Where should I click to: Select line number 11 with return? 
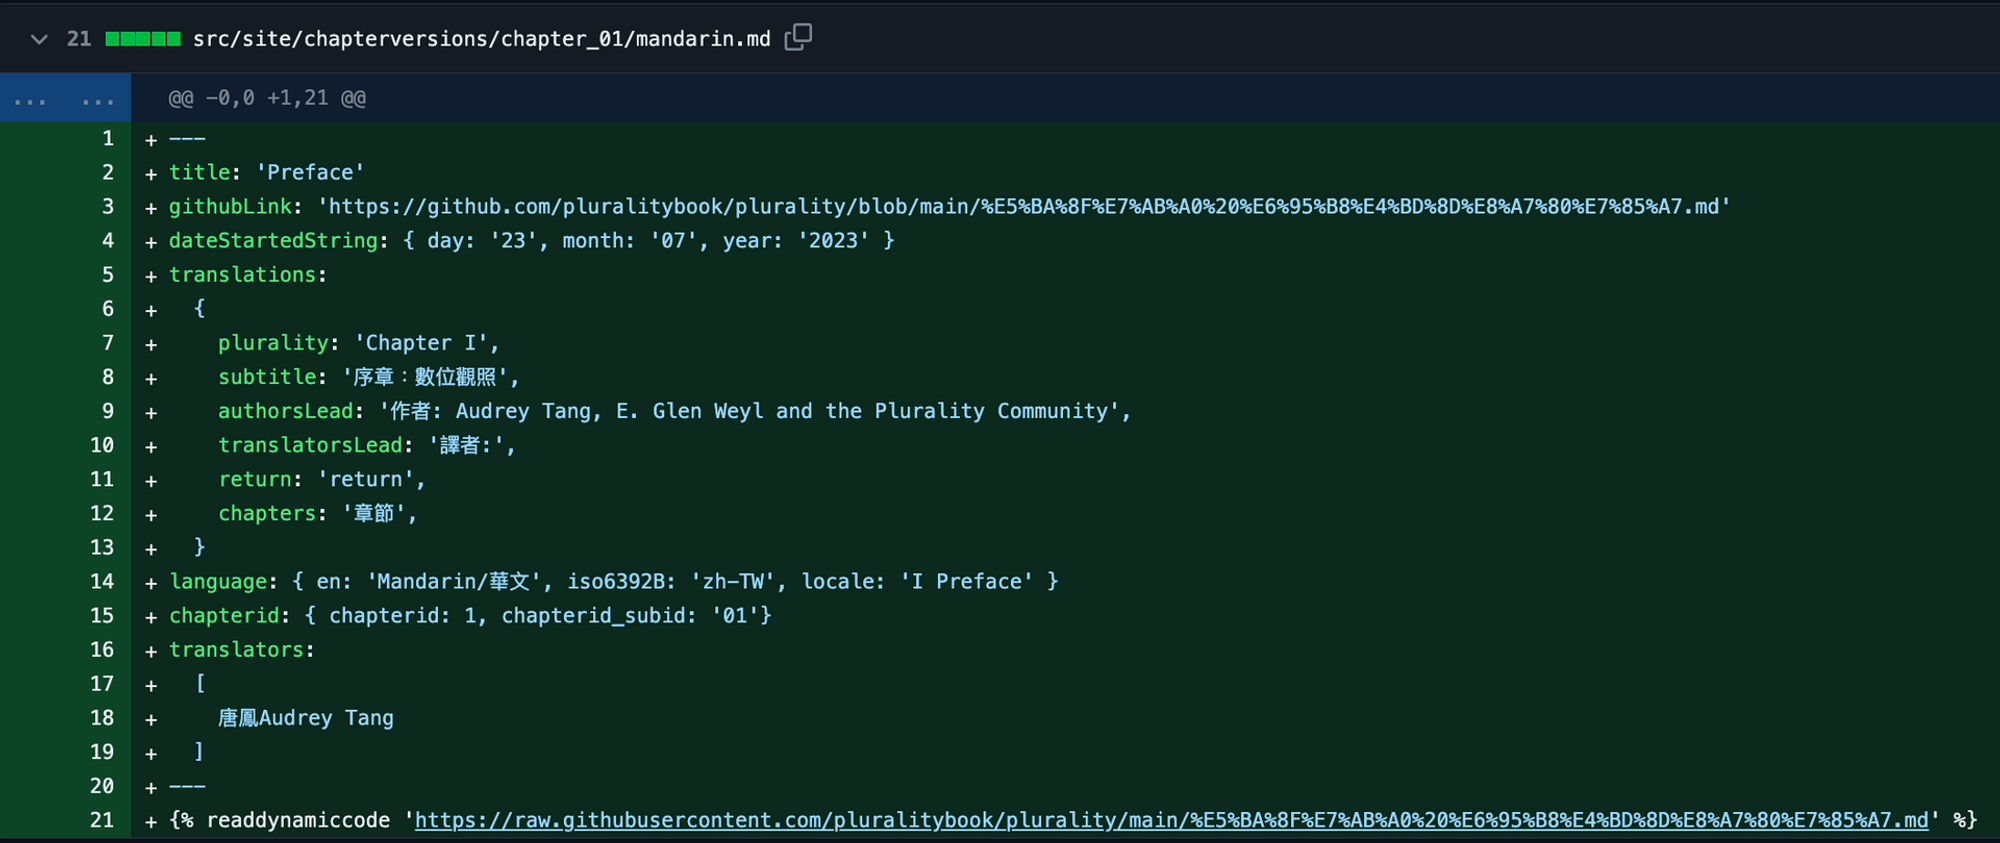(102, 479)
